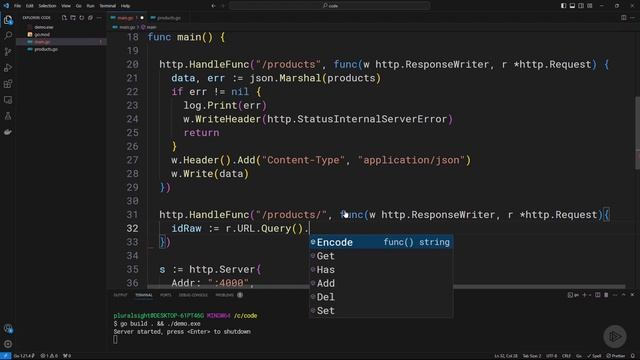The image size is (640, 360).
Task: Maximize the panel size with chevron
Action: (x=623, y=295)
